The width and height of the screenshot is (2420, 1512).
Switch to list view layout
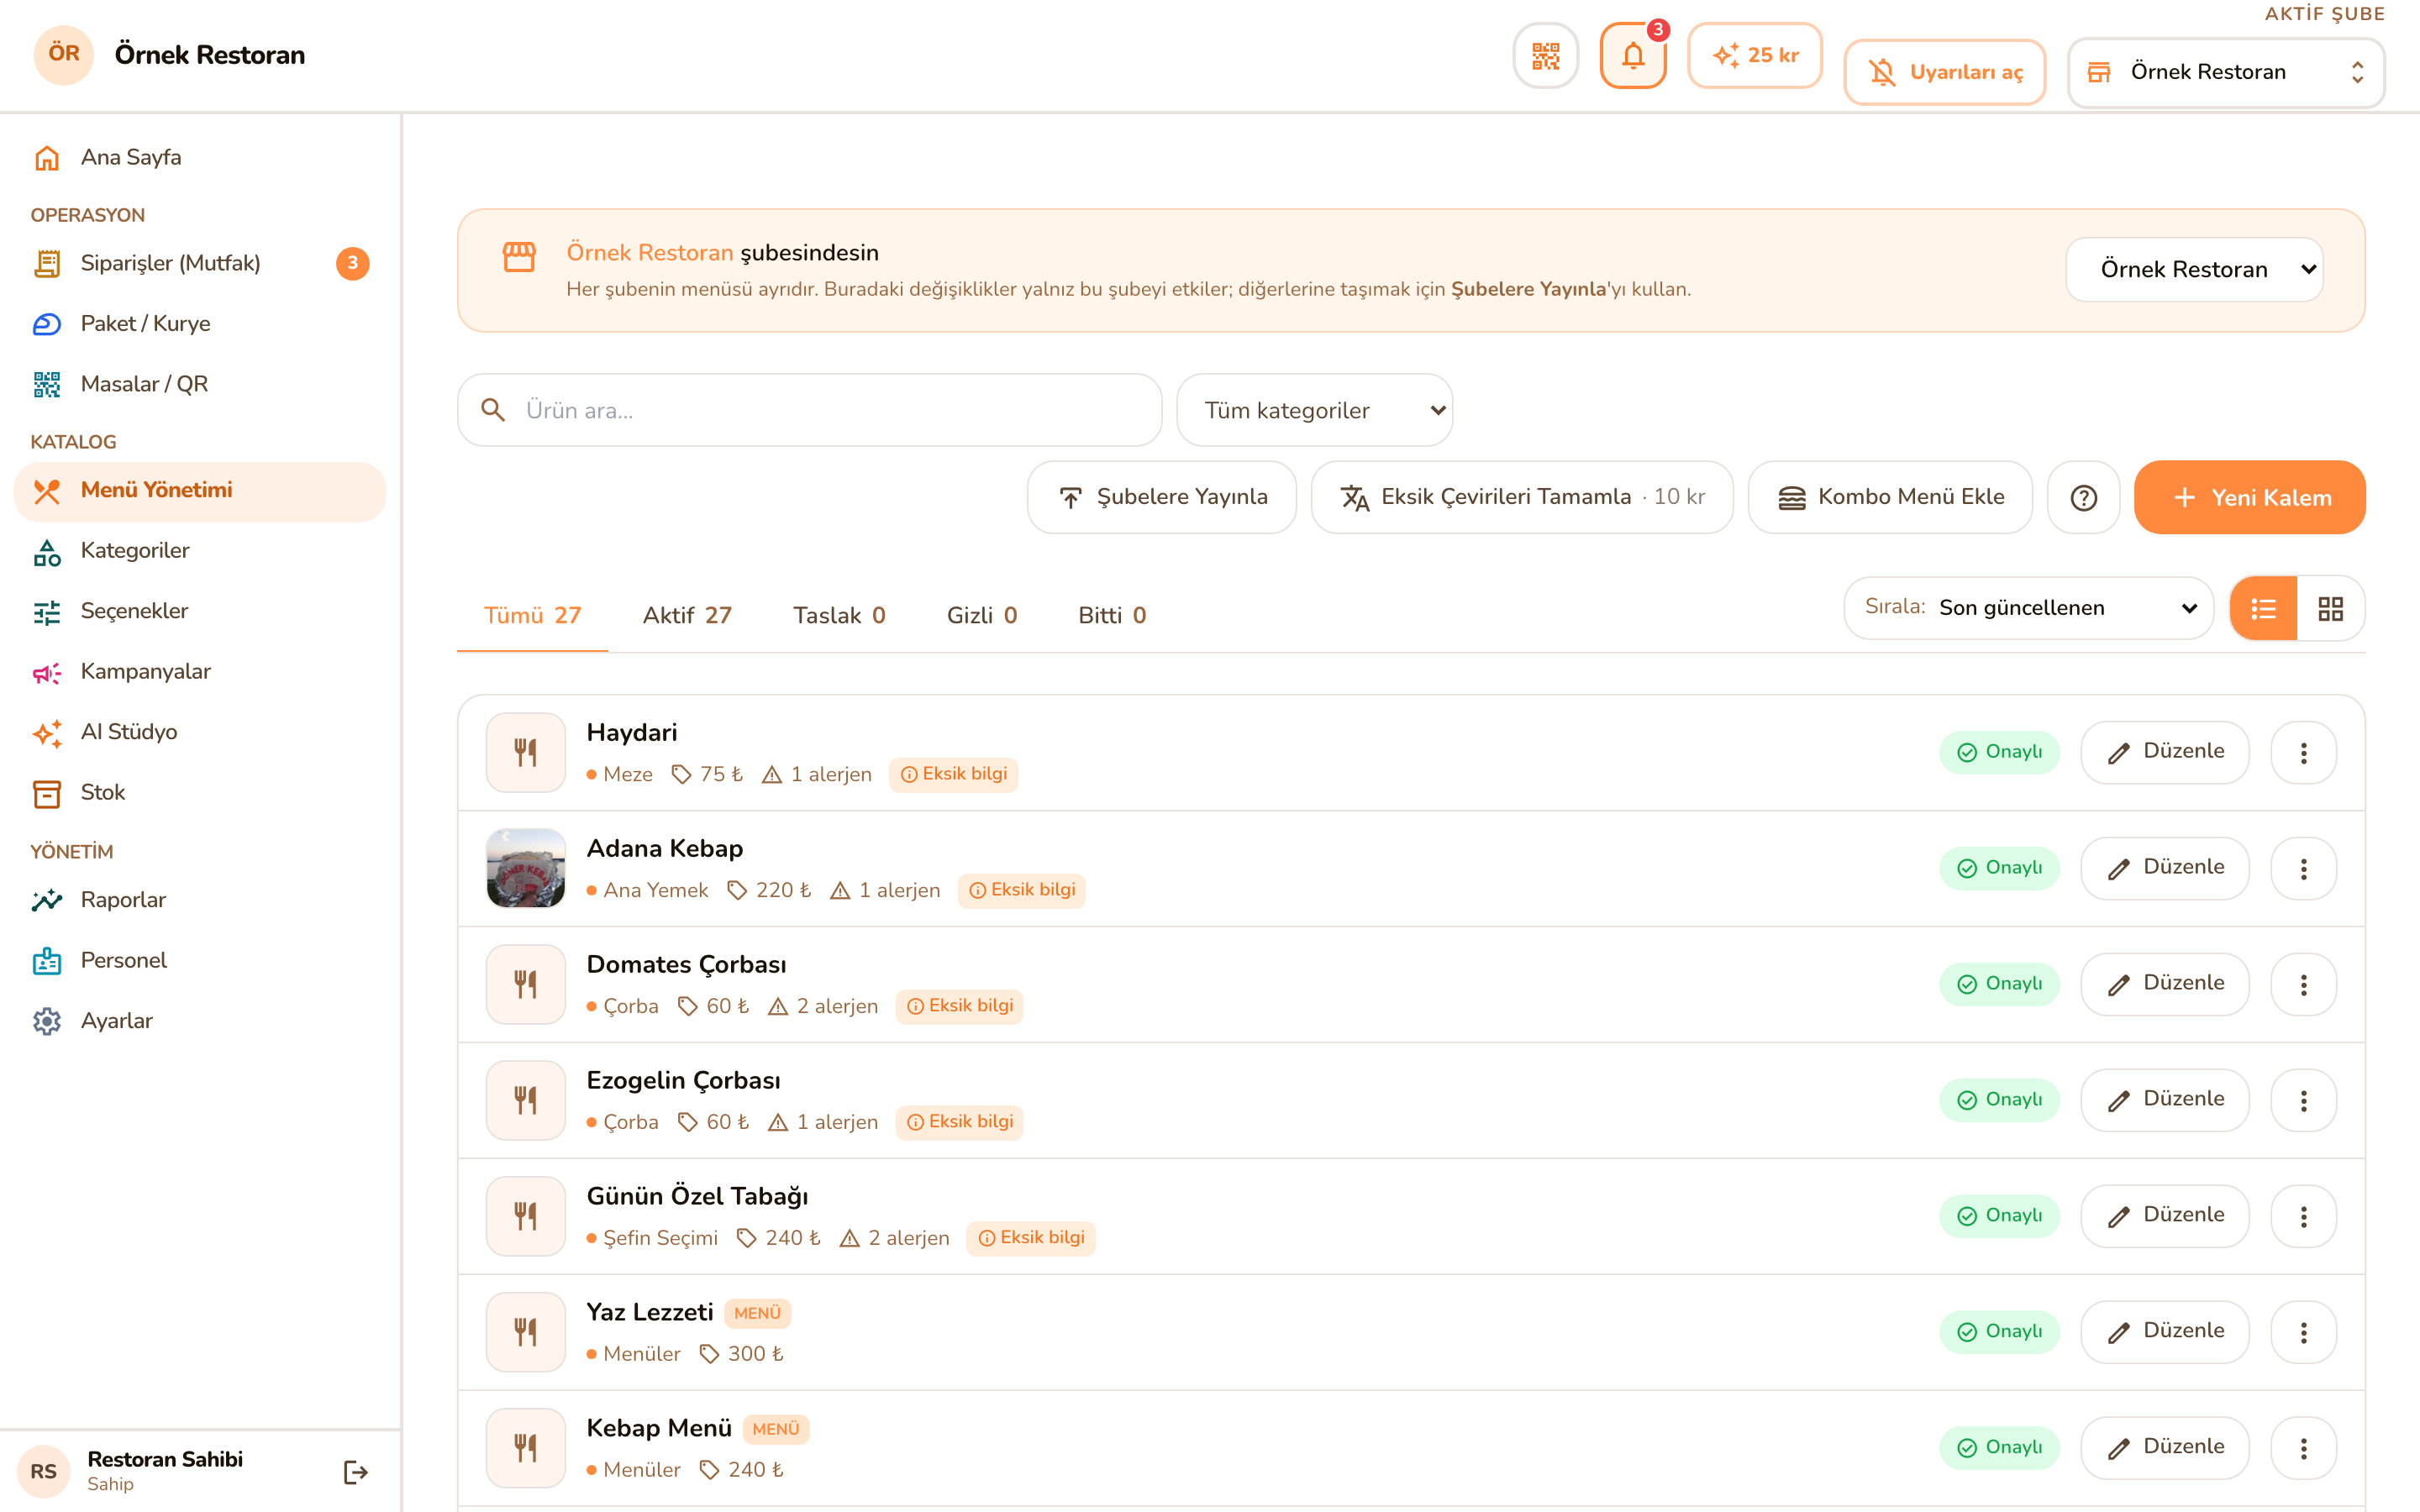(2263, 609)
